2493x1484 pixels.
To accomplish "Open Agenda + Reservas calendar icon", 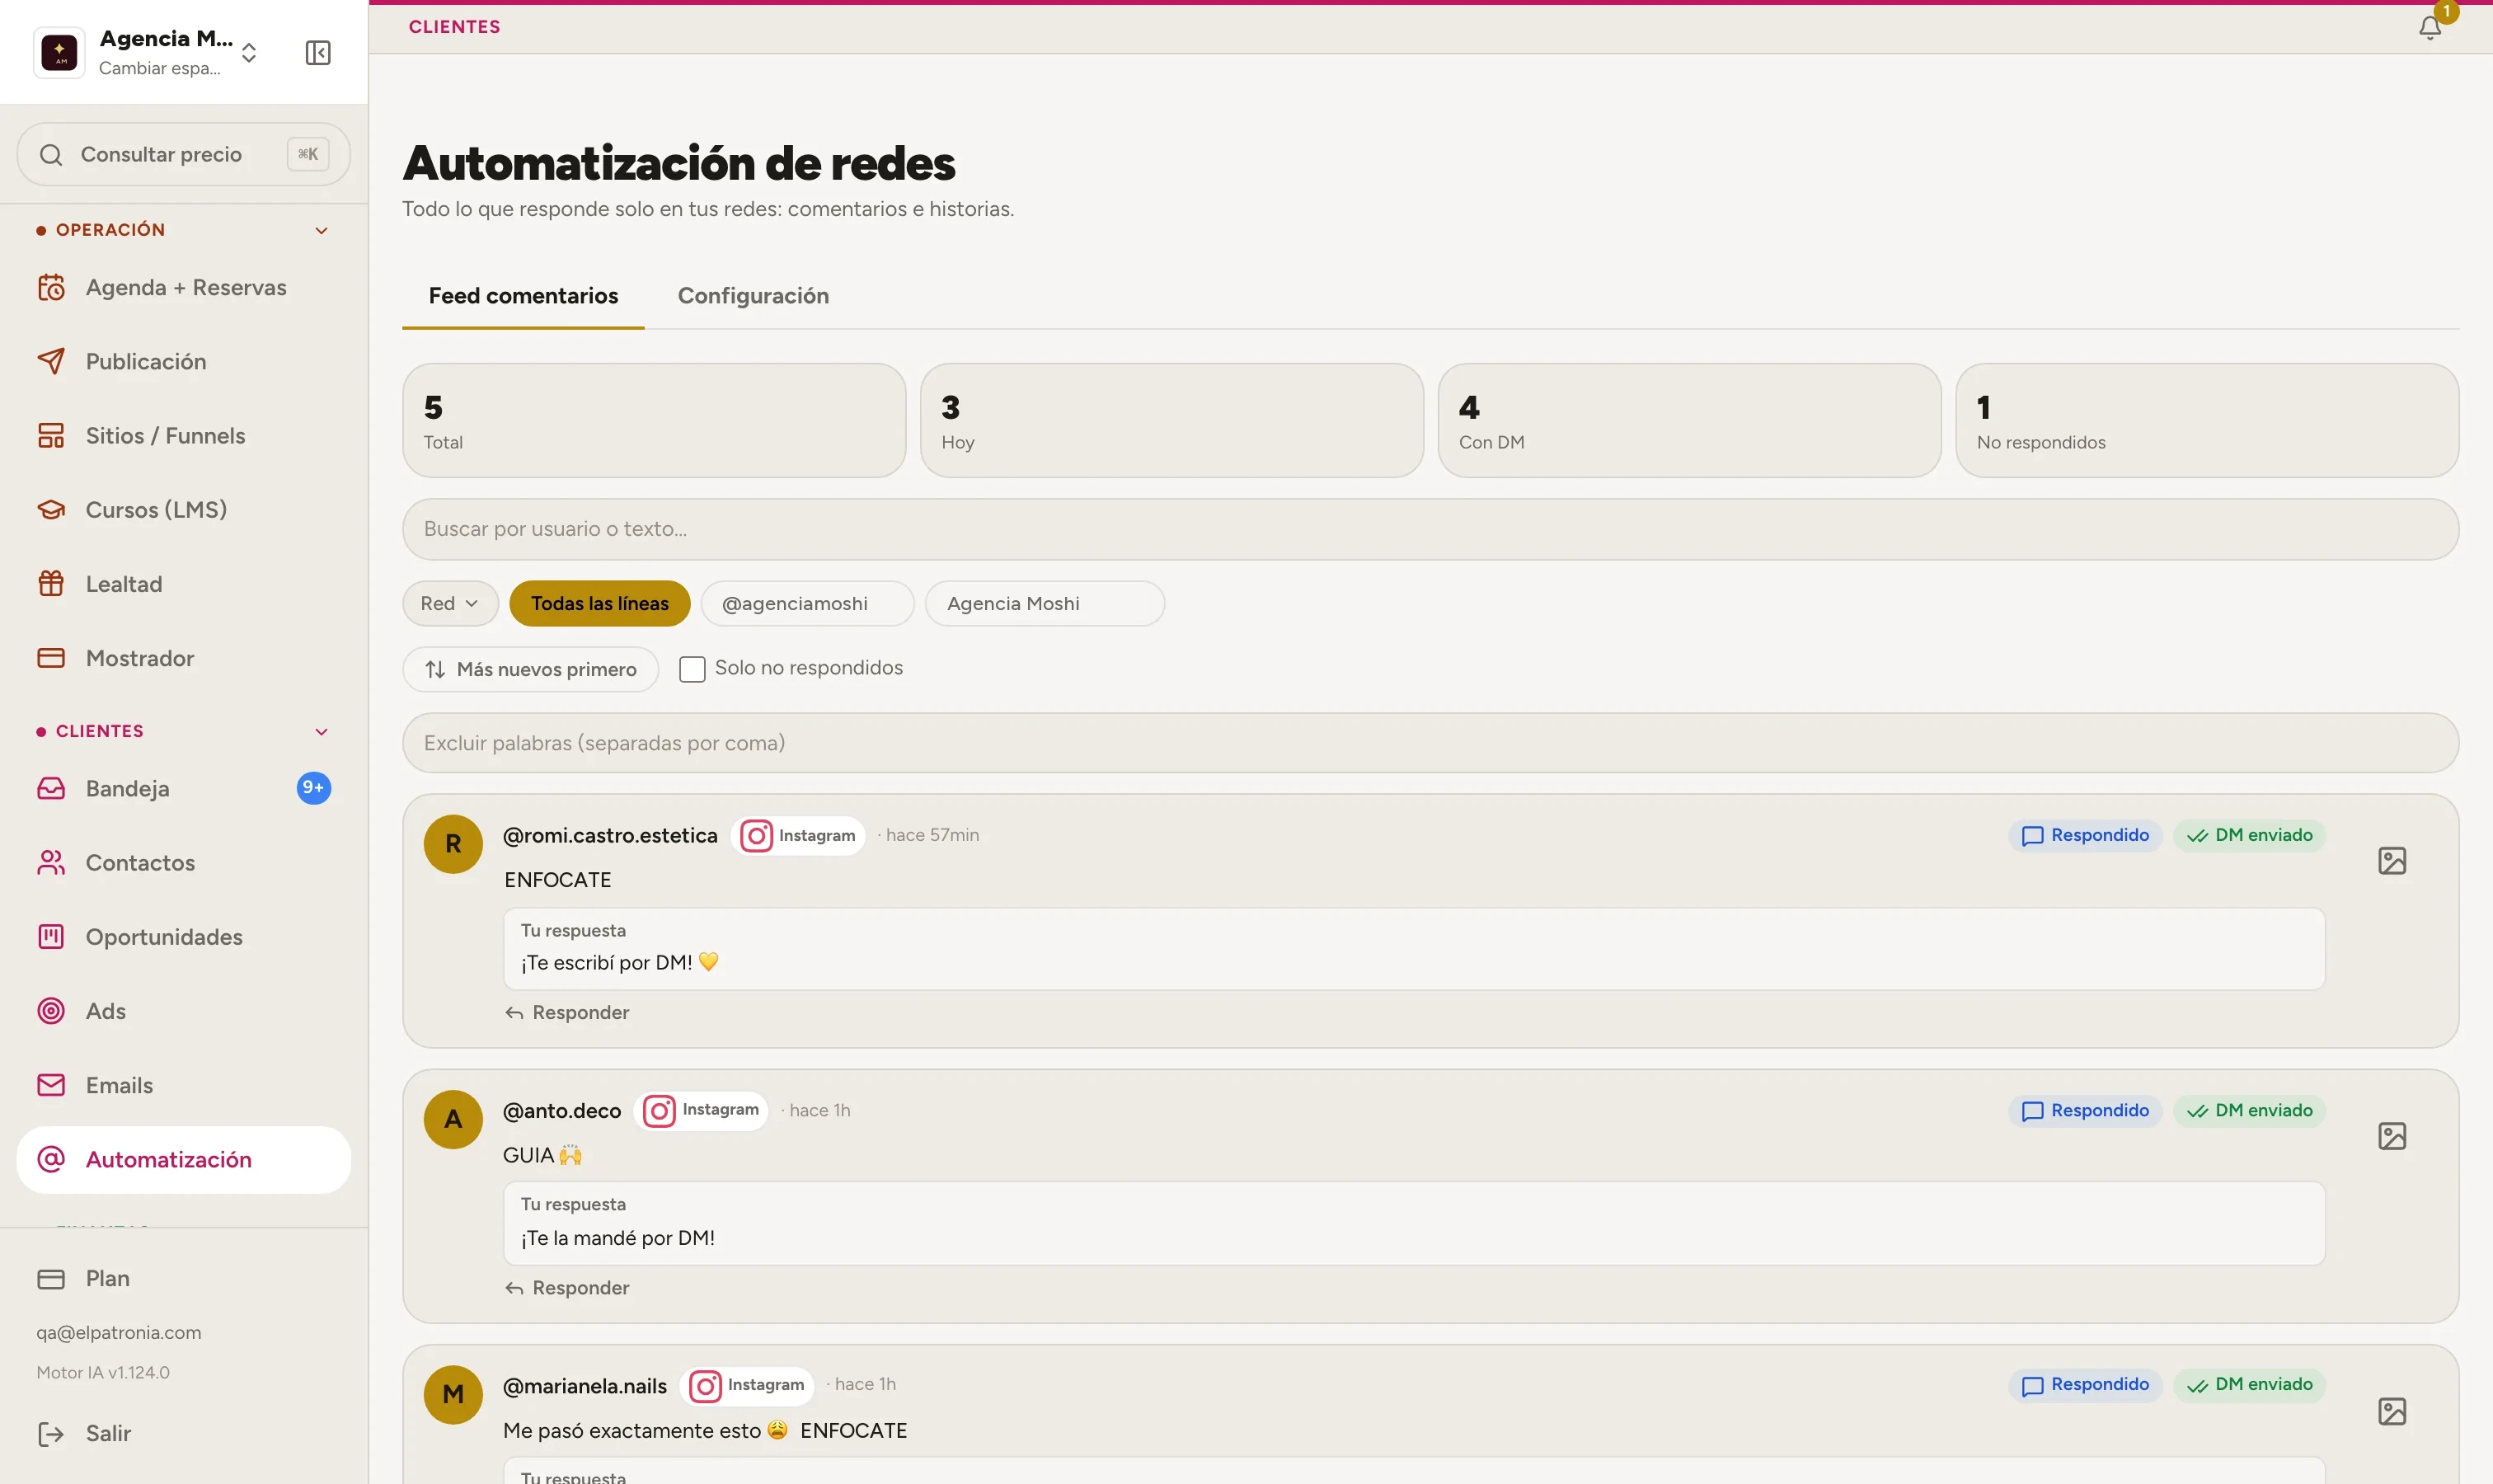I will (x=51, y=288).
